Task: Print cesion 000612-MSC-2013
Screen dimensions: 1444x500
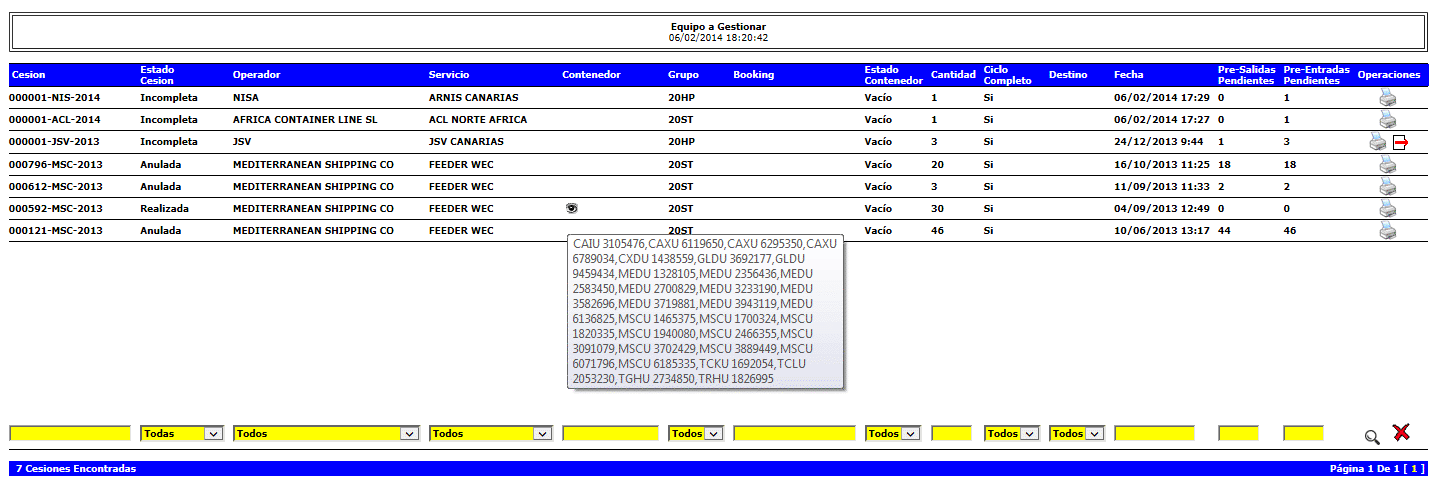Action: [1387, 186]
